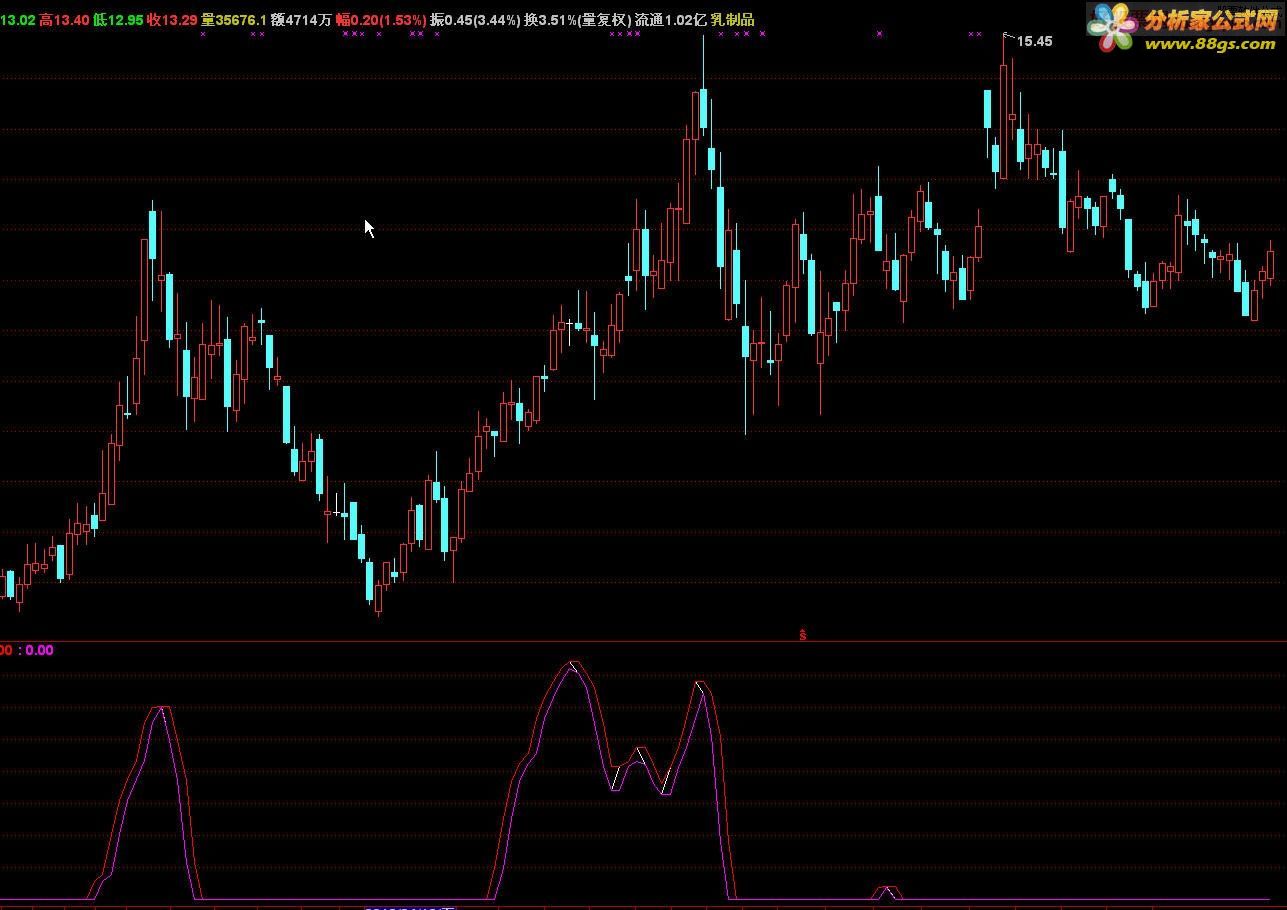
Task: Click the turnover 额4714万 readout
Action: 301,19
